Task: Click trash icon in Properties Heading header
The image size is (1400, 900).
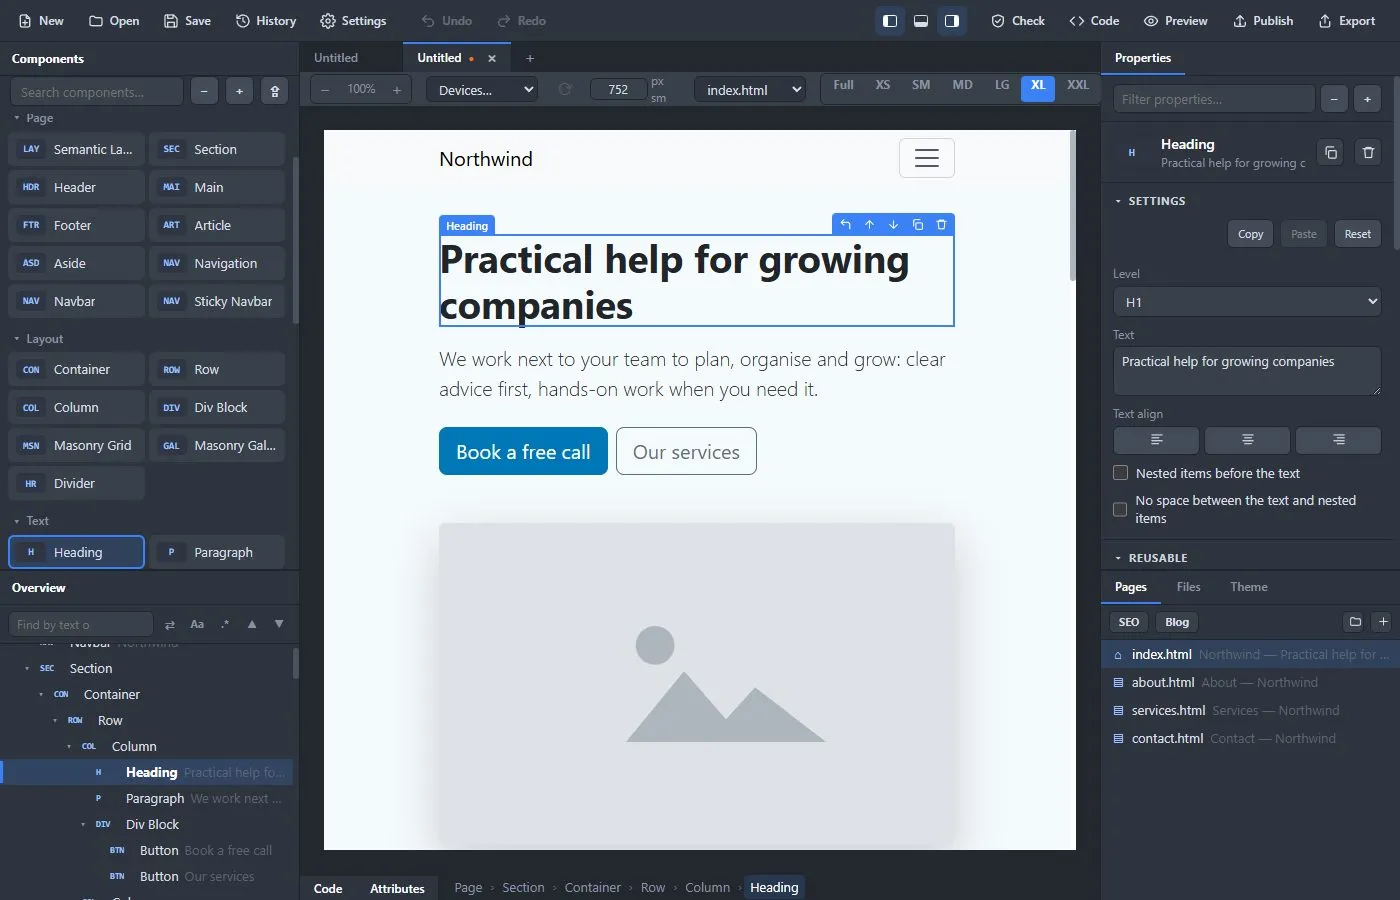Action: [1368, 153]
